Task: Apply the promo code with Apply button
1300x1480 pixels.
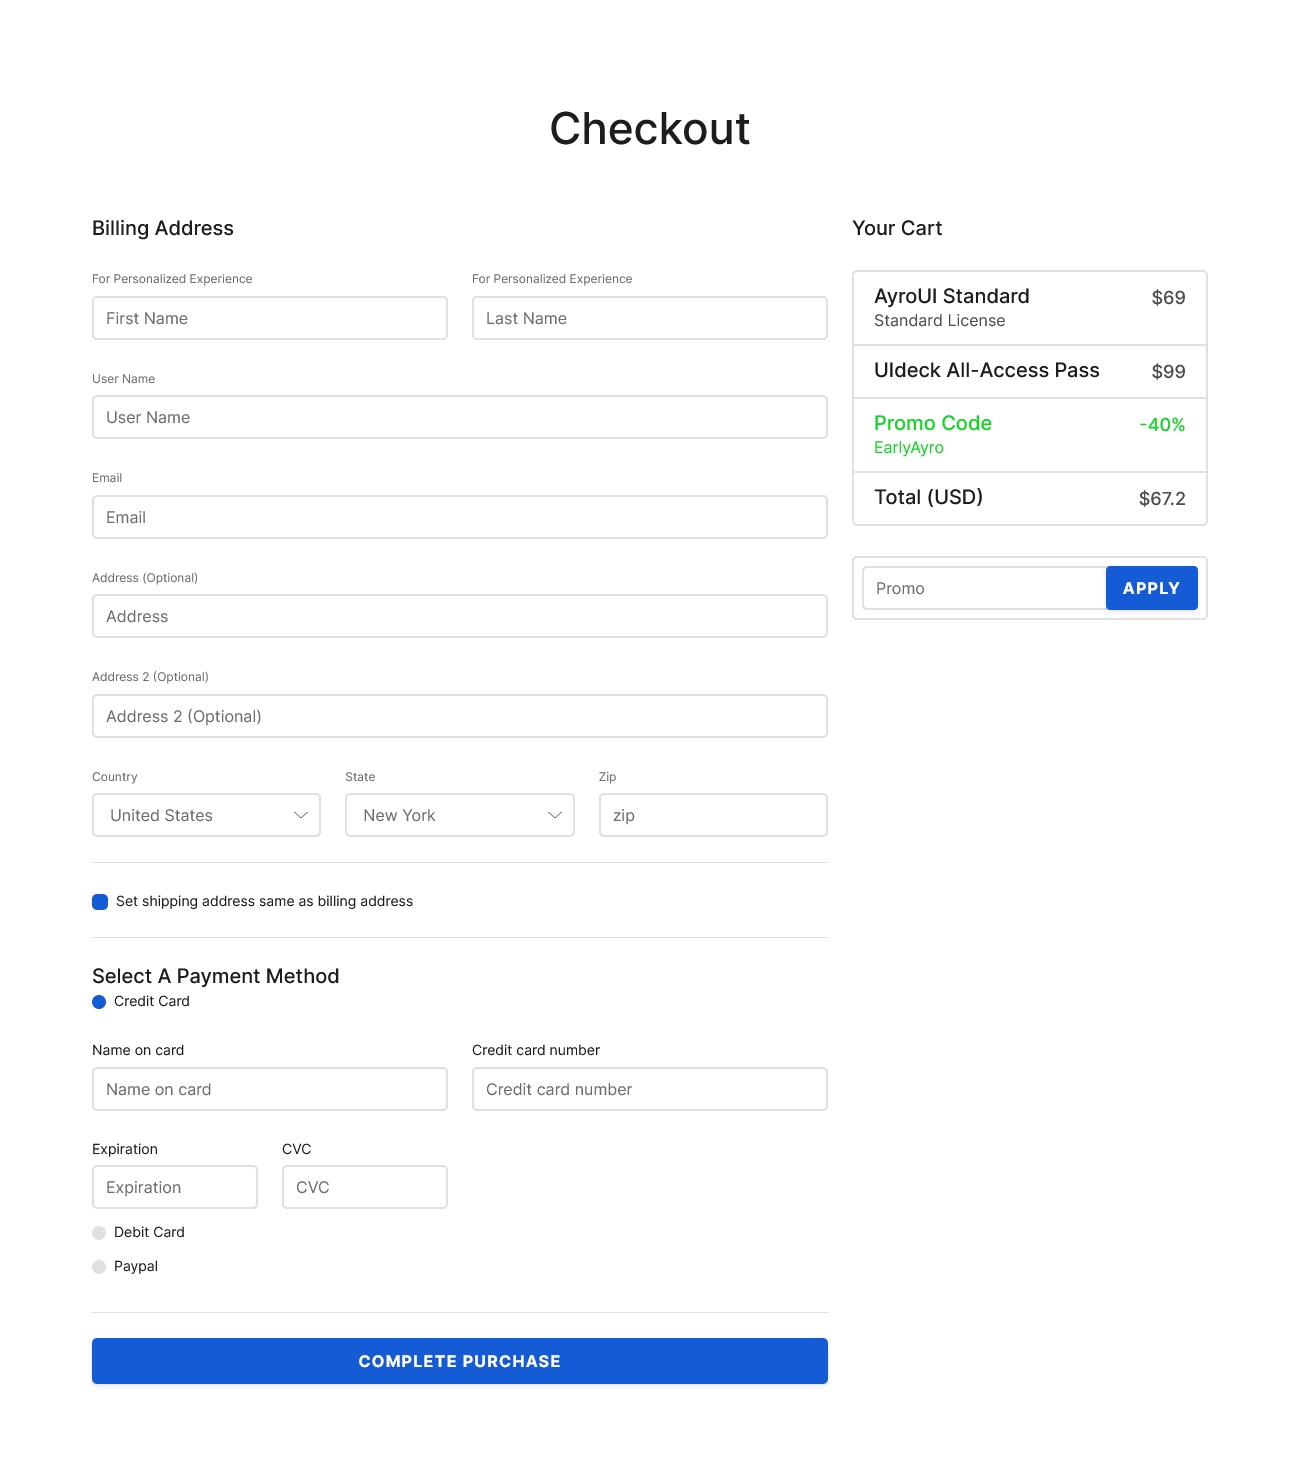Action: pyautogui.click(x=1151, y=588)
